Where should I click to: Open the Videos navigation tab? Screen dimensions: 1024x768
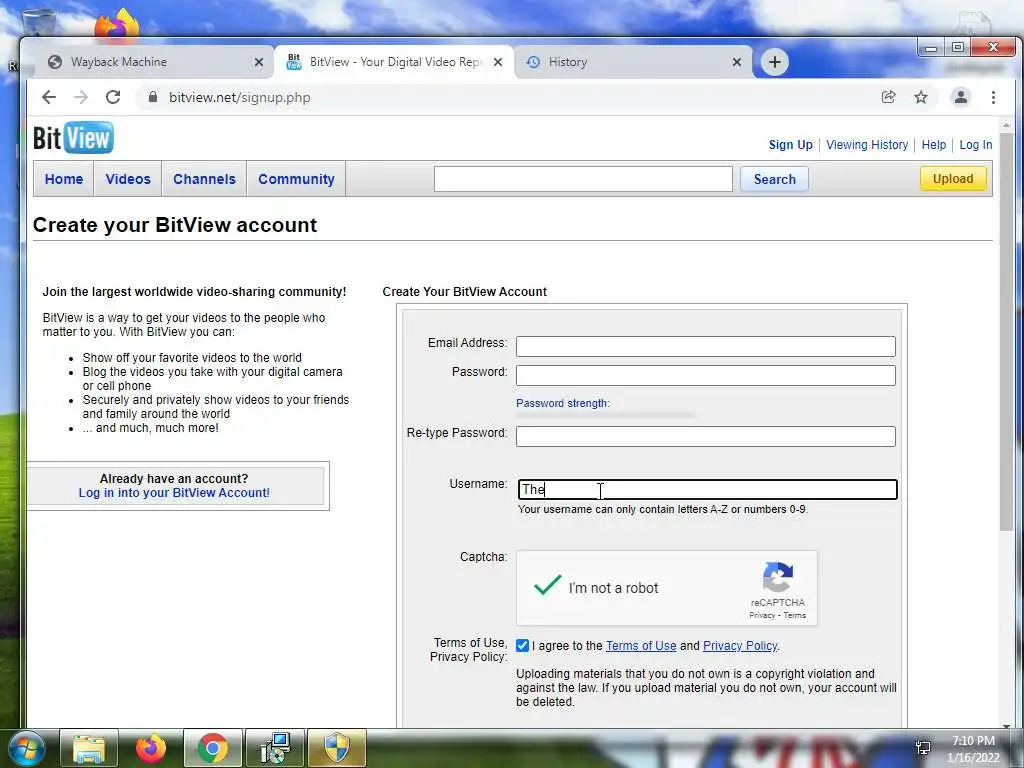[128, 179]
